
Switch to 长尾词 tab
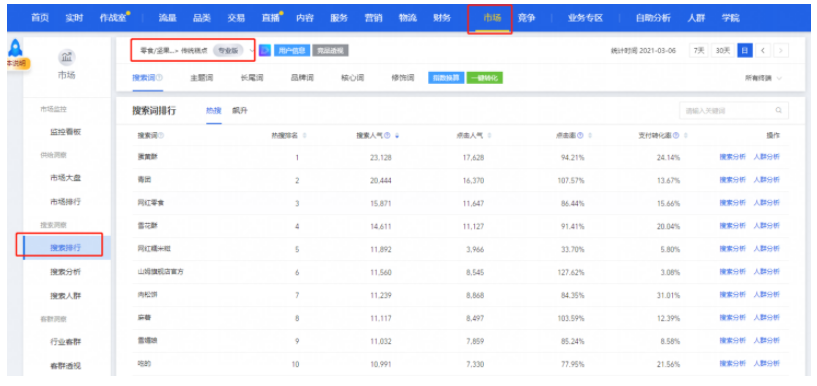click(252, 78)
